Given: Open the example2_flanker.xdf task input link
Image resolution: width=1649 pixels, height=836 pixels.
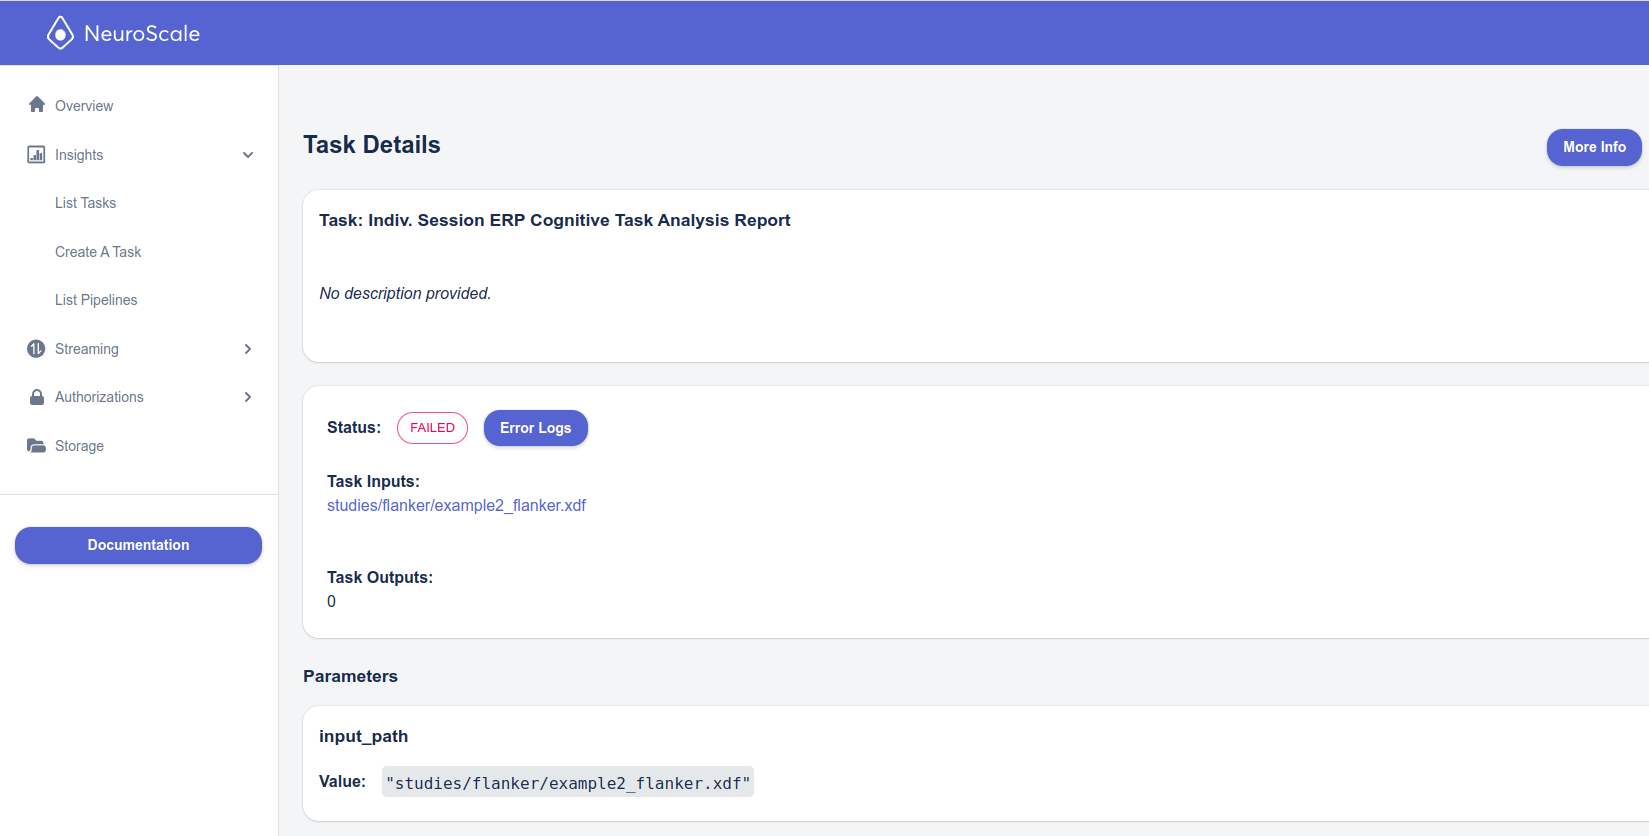Looking at the screenshot, I should [456, 505].
